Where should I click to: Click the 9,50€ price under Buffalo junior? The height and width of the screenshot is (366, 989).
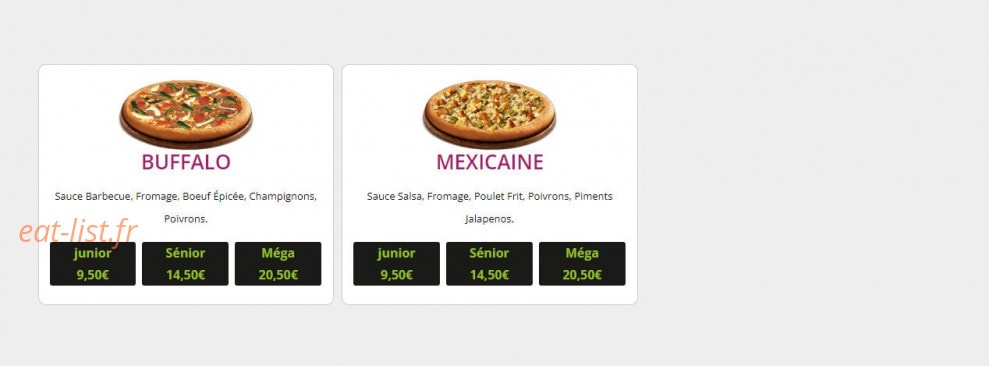pyautogui.click(x=93, y=275)
